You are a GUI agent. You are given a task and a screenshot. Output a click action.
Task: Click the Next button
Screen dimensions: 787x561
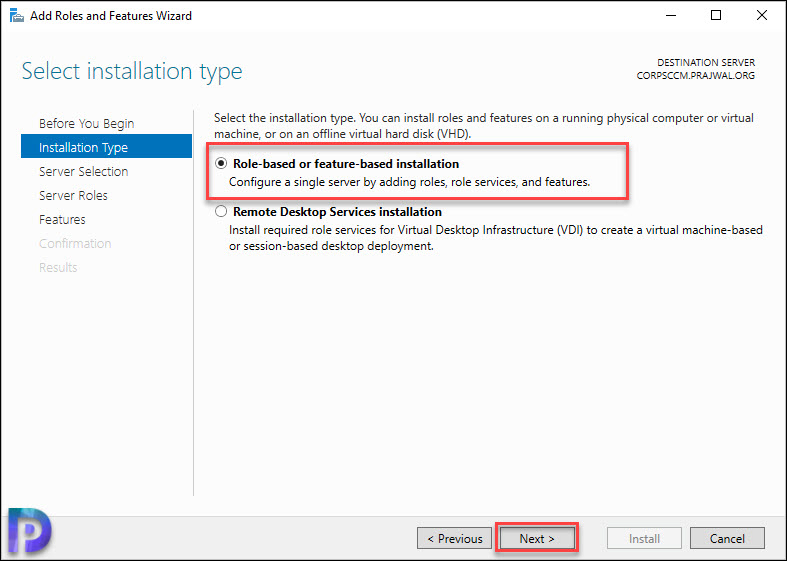click(x=537, y=538)
